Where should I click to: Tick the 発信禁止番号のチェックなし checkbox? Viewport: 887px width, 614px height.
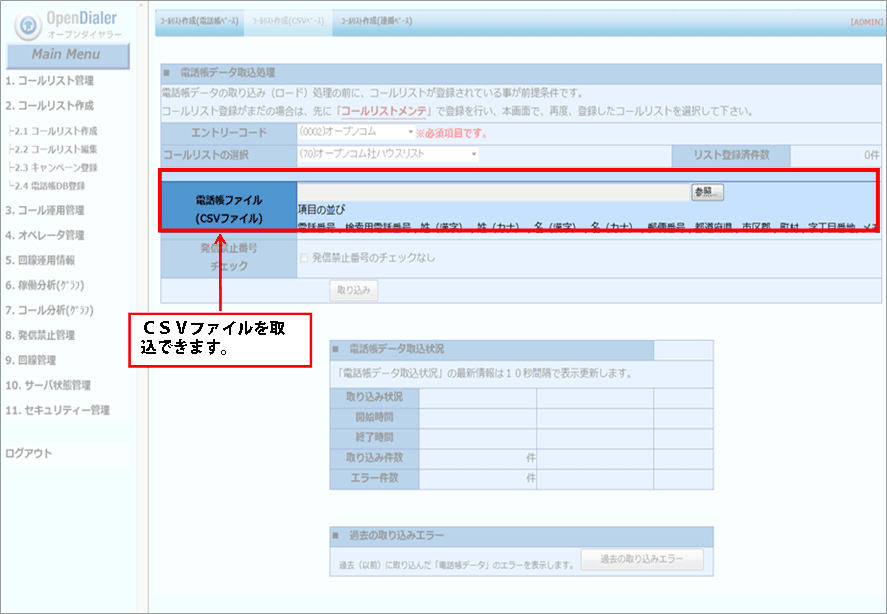point(304,258)
